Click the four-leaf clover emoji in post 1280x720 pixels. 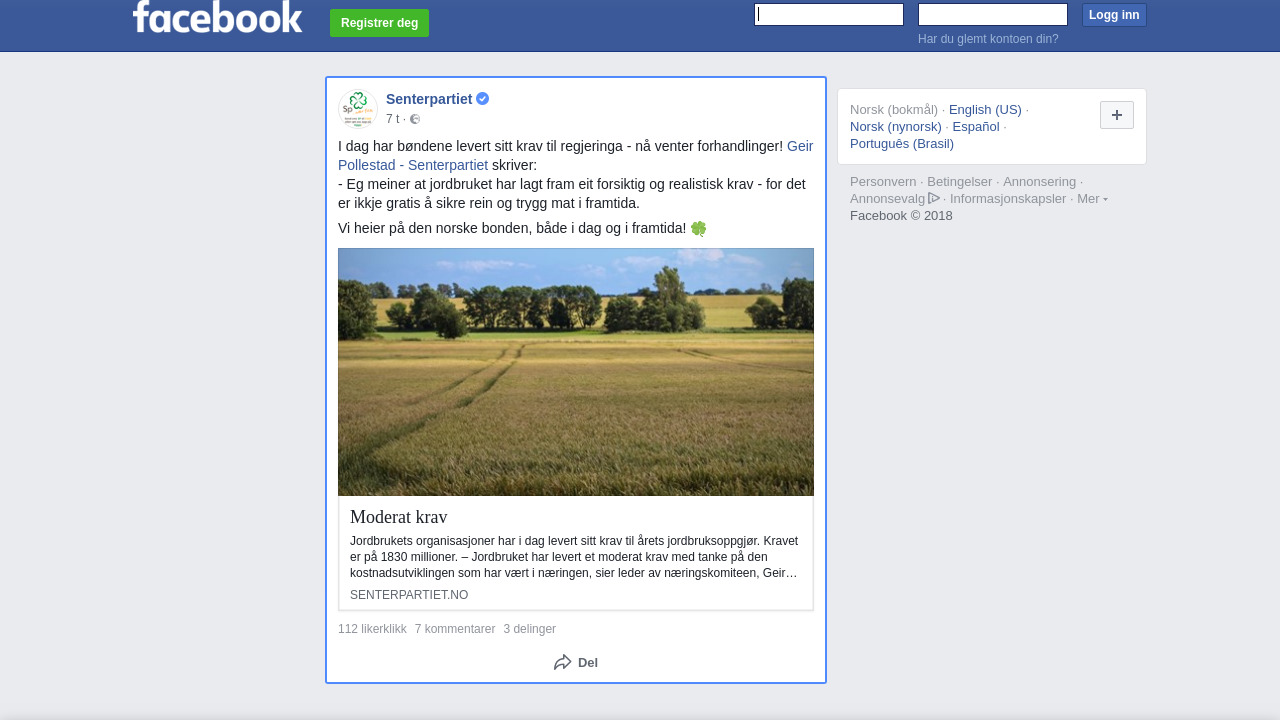(x=699, y=228)
